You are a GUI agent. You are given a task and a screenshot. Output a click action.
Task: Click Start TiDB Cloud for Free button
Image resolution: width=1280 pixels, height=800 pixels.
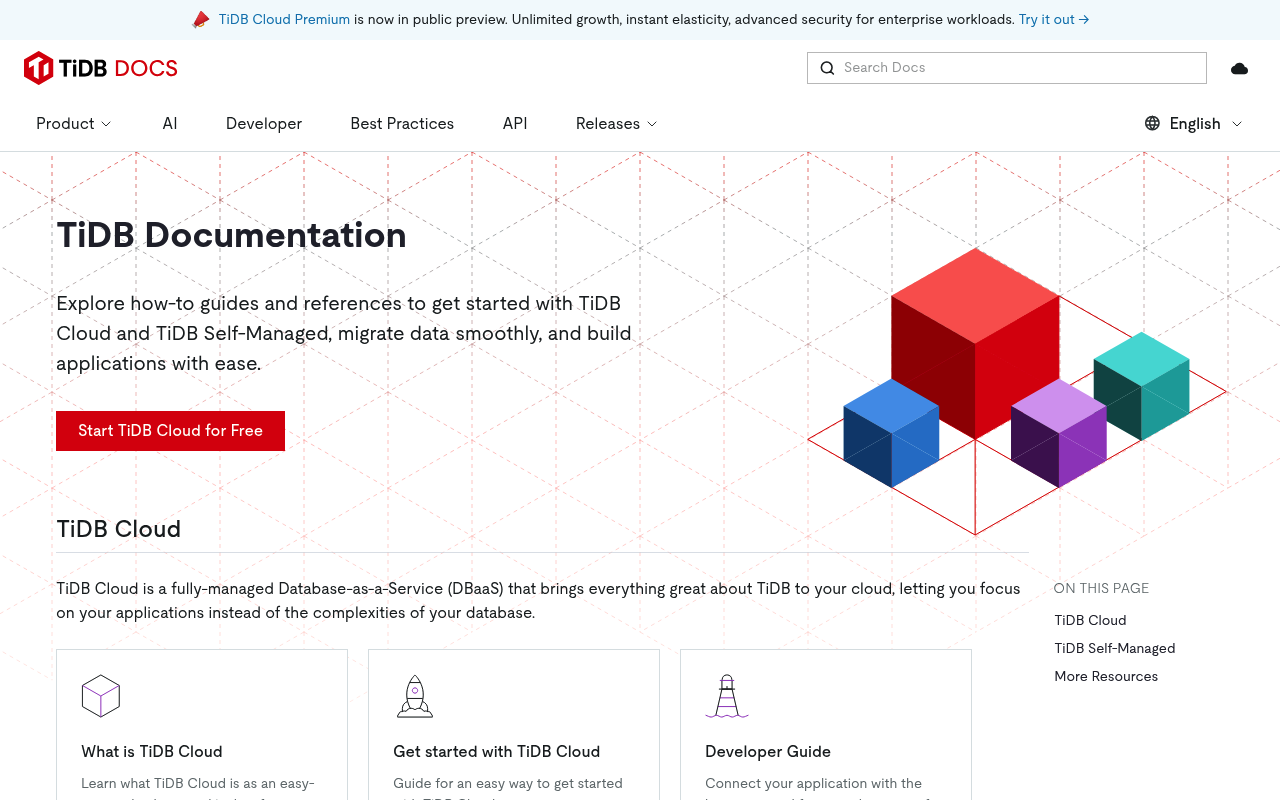click(170, 431)
